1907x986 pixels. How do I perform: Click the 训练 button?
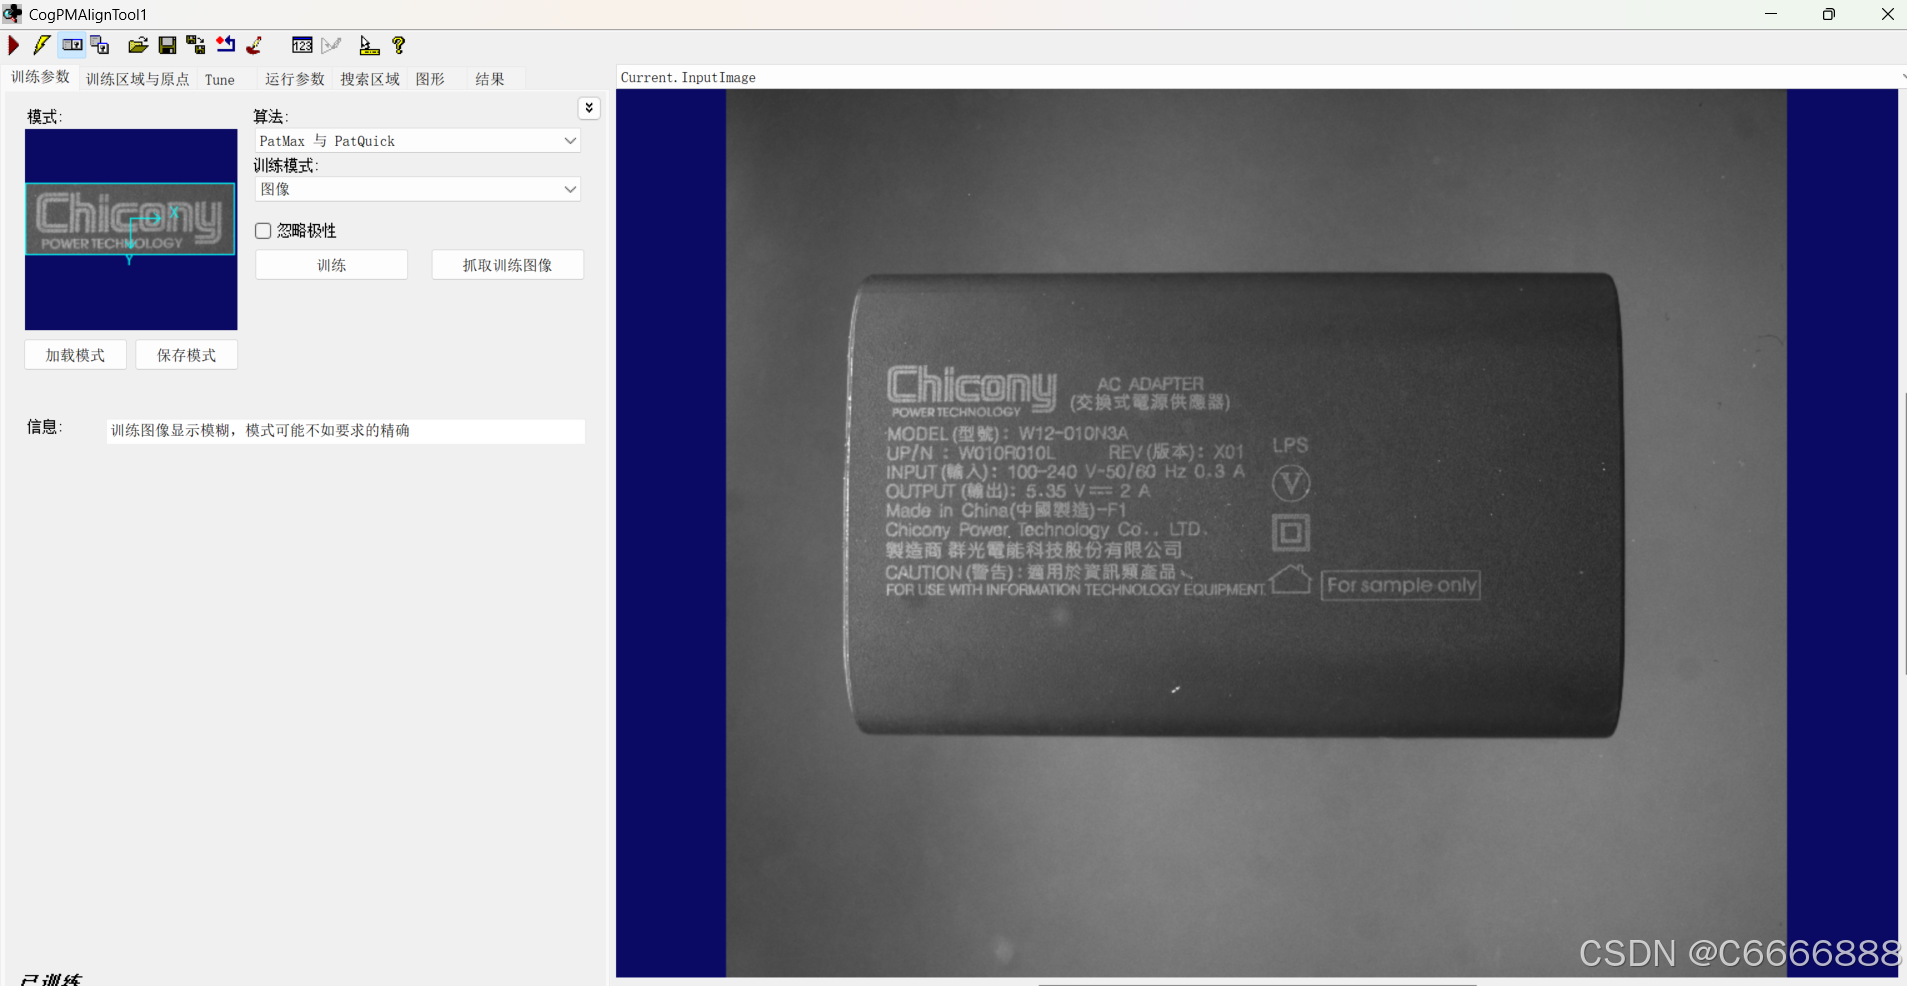[x=331, y=265]
